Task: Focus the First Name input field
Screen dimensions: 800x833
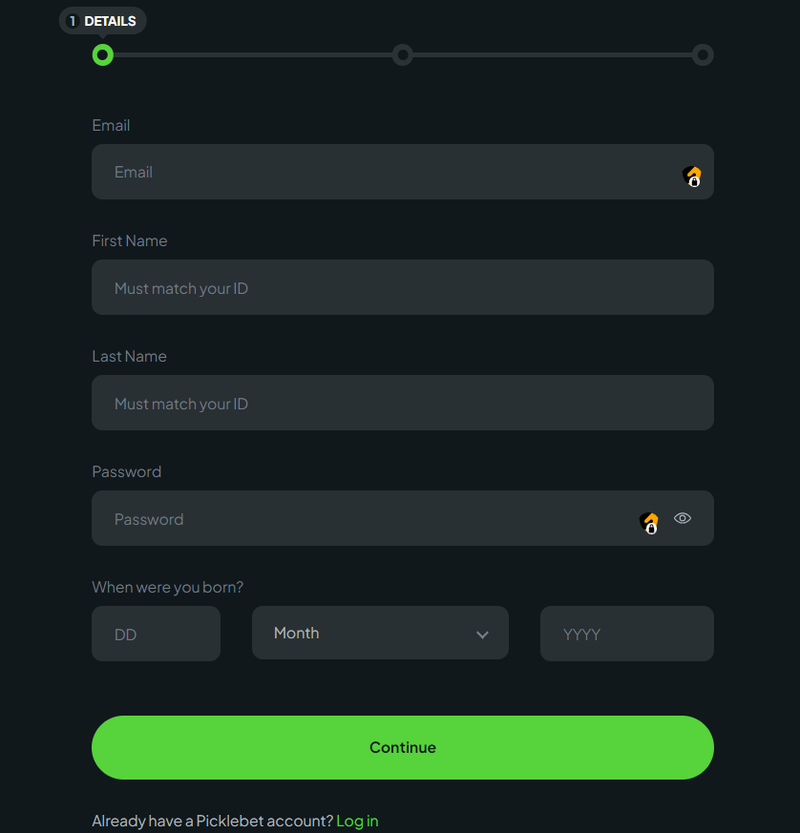Action: point(403,287)
